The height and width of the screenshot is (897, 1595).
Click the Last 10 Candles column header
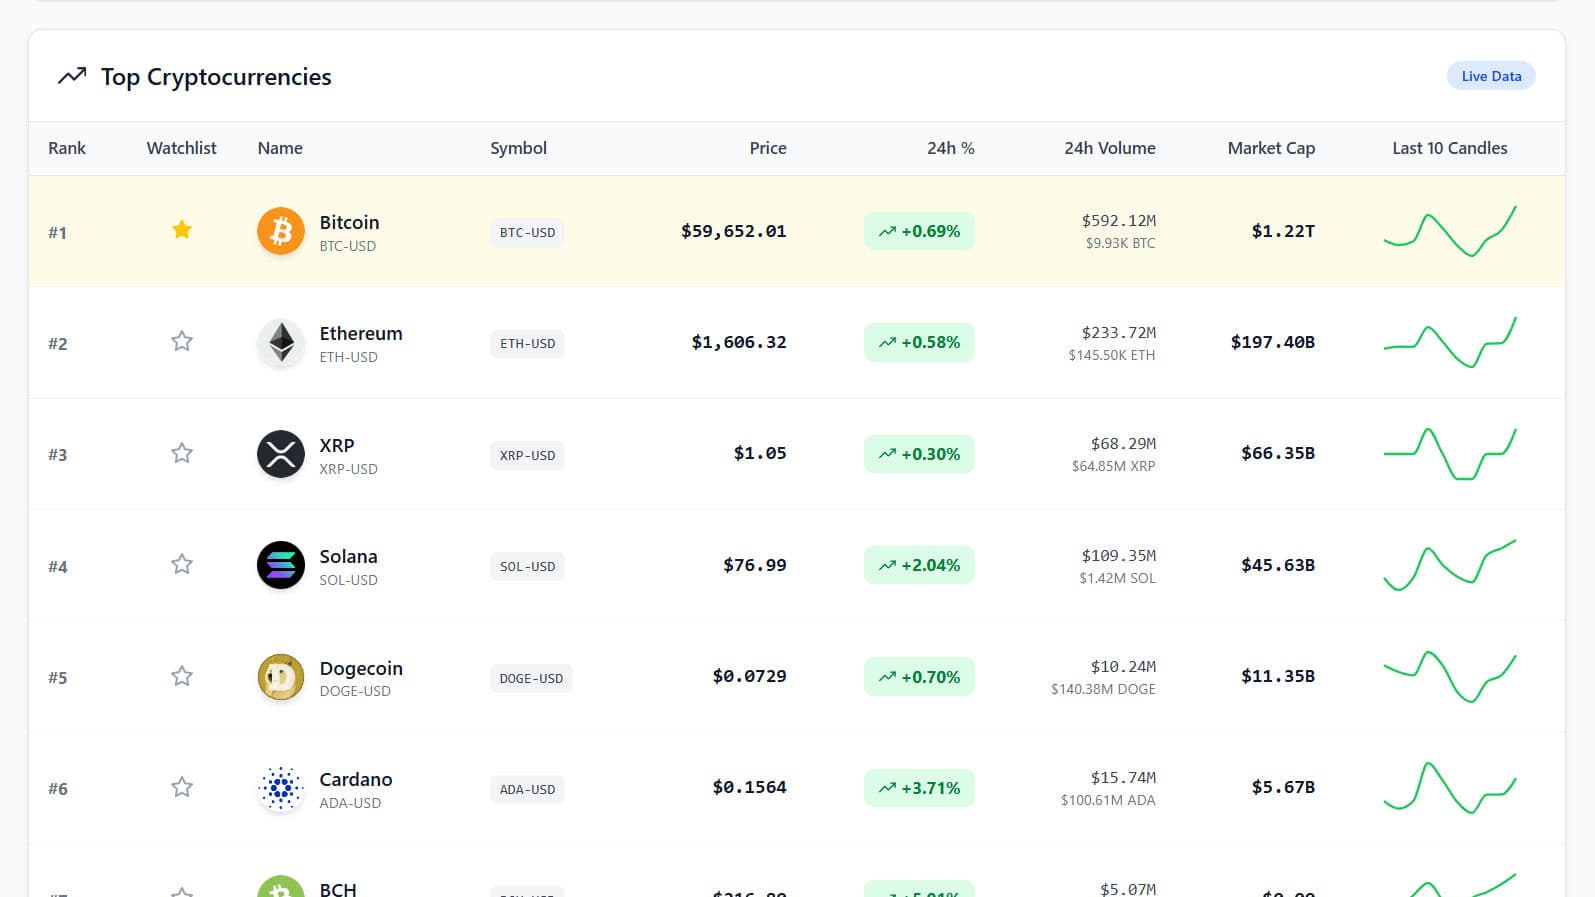tap(1449, 148)
